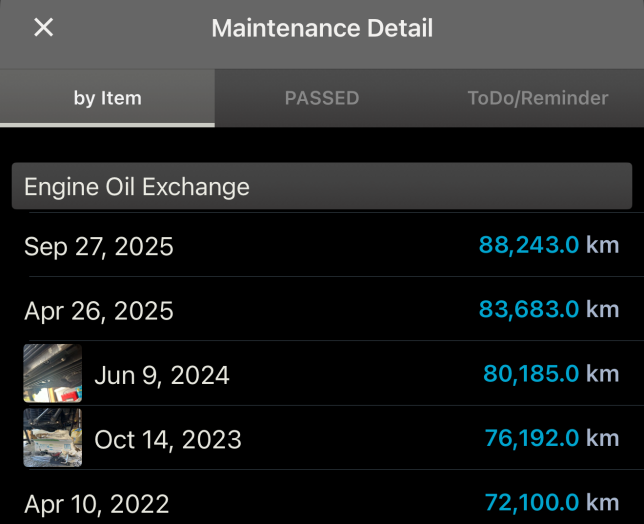Tap km unit next to 72,100.0
Screen dimensions: 644x524
tap(603, 502)
